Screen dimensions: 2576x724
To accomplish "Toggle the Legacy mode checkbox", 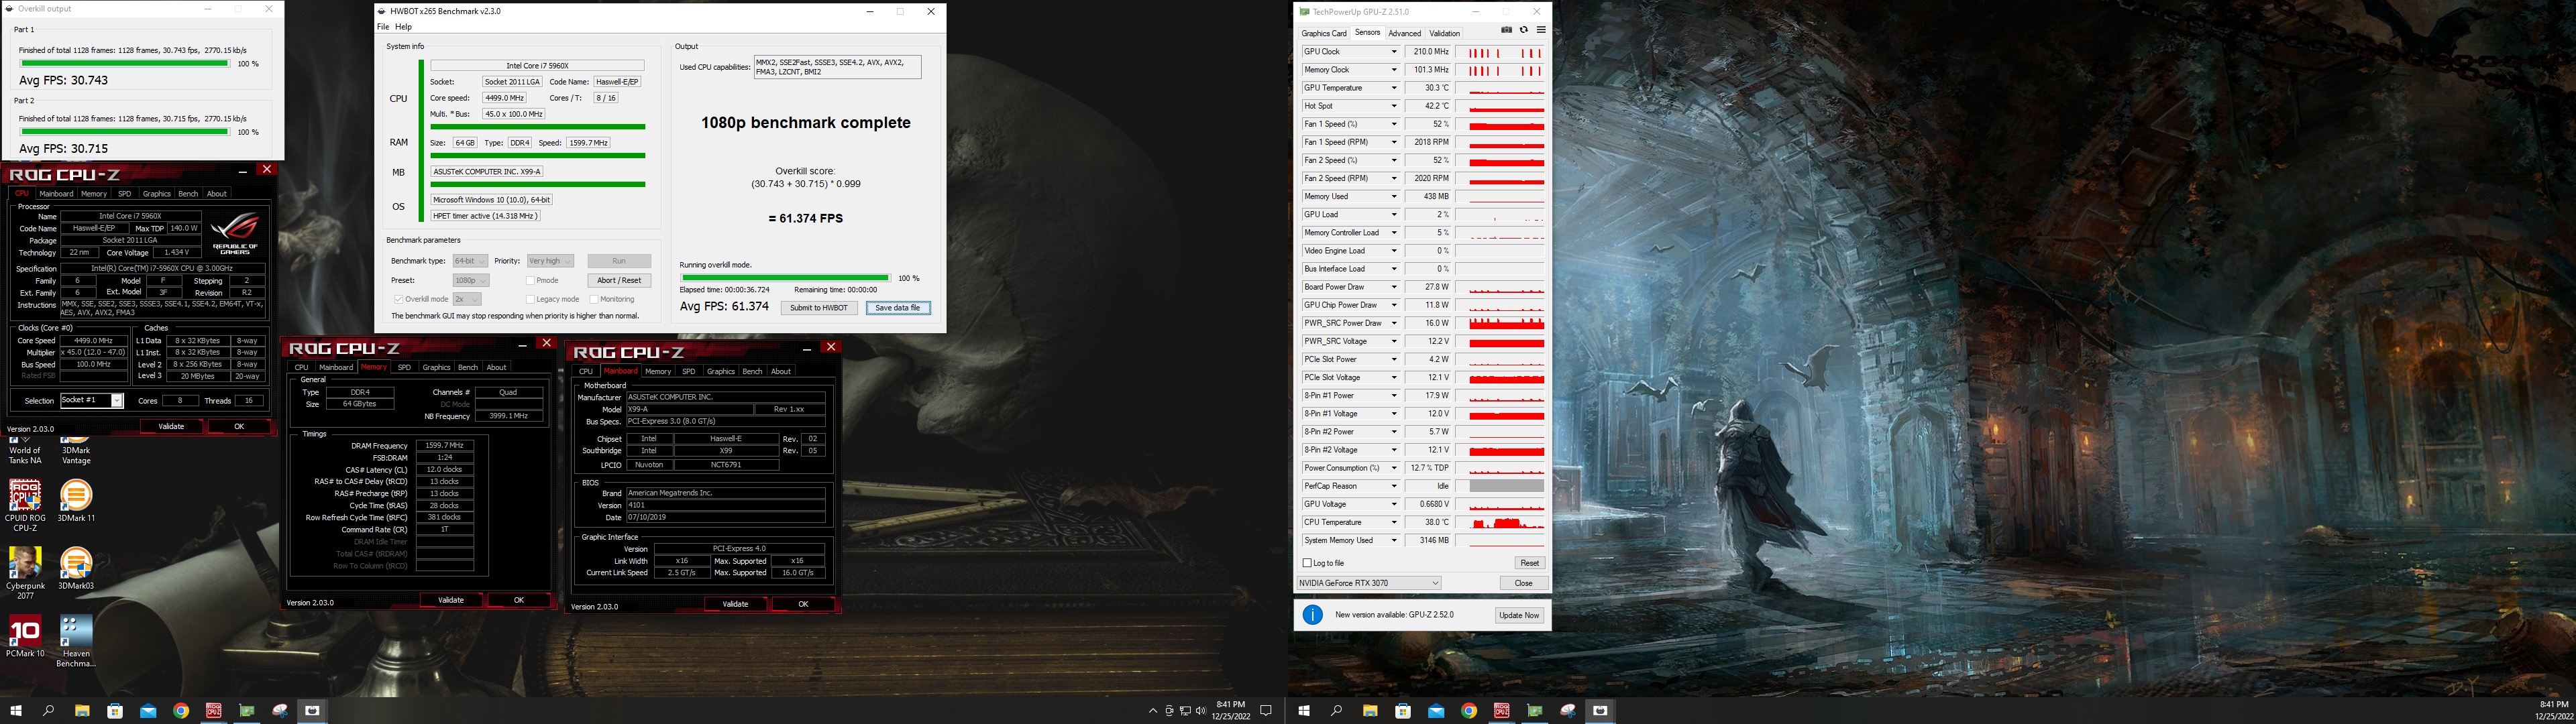I will click(530, 299).
